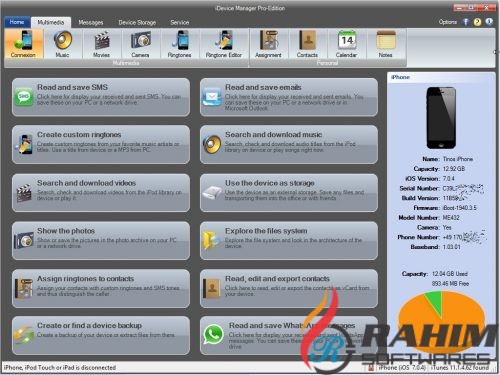
Task: Click the iOS Version 7.0.4 value
Action: click(x=449, y=178)
